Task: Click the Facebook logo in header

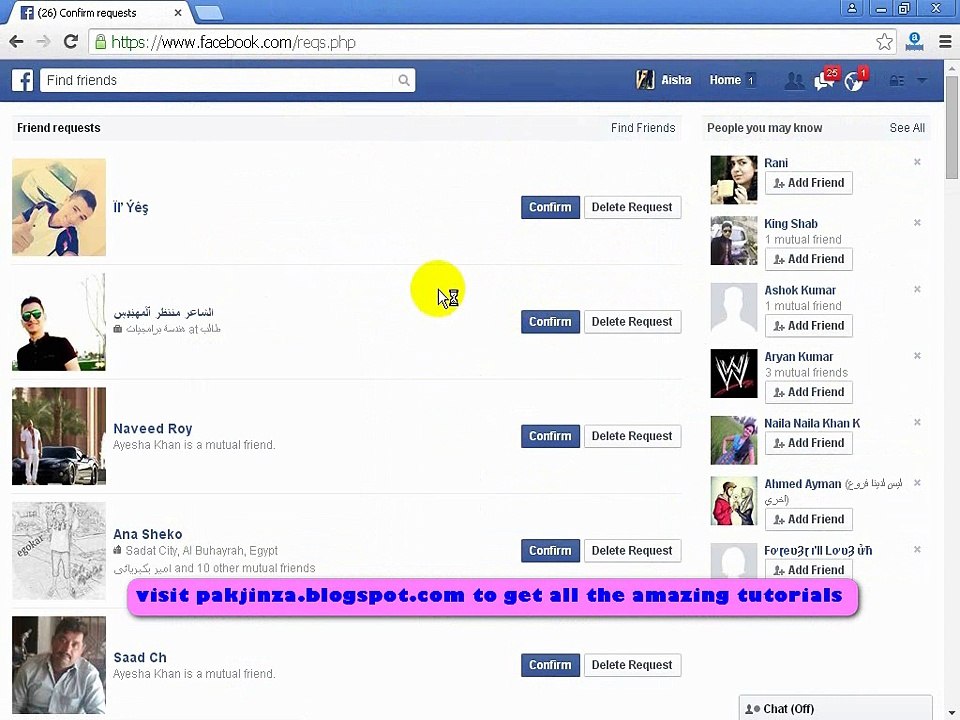Action: [23, 80]
